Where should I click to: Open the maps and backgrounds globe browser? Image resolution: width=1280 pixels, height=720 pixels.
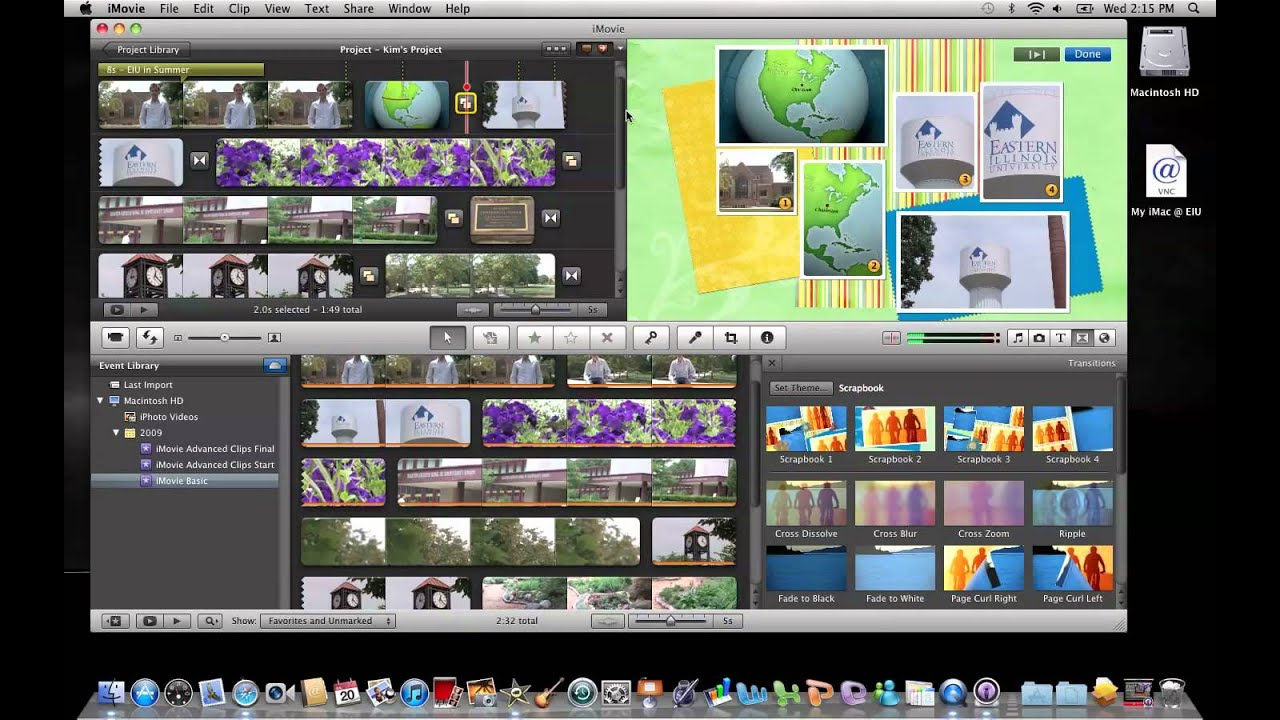[1105, 338]
